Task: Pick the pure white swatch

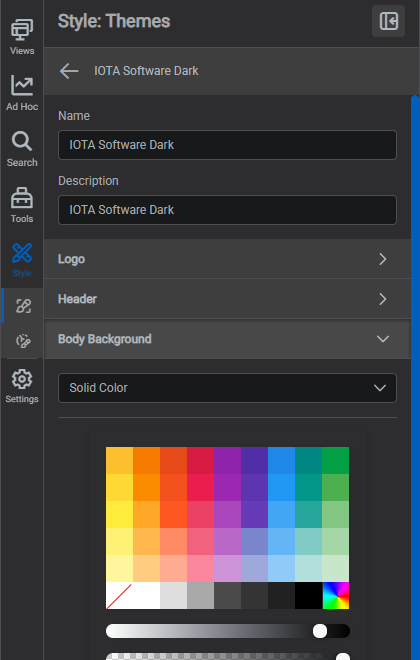Action: tap(146, 596)
